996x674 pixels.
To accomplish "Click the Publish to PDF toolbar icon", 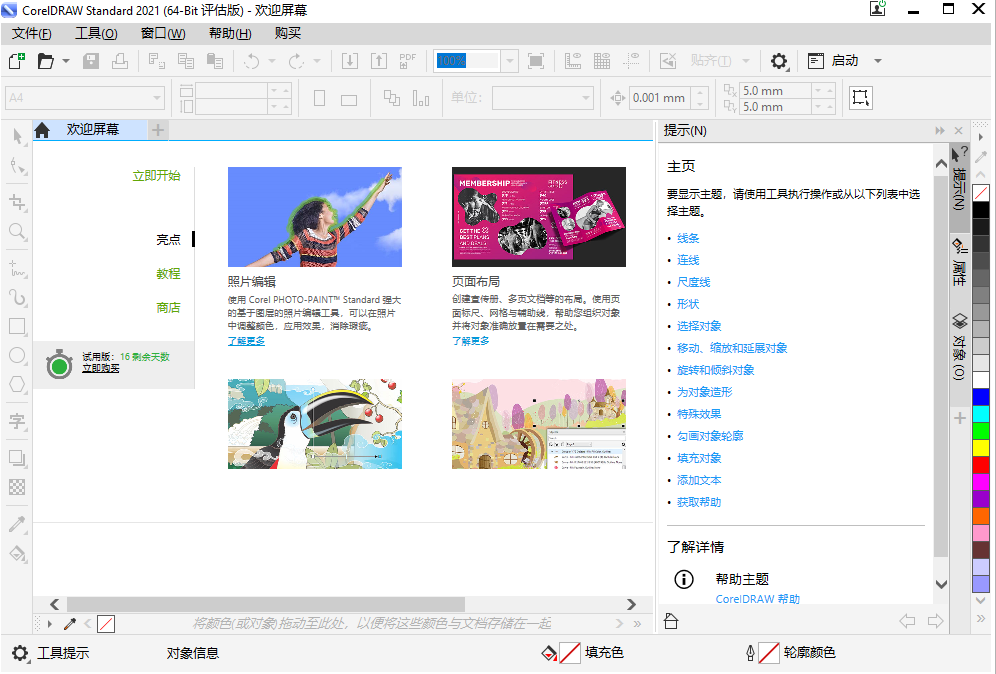I will pyautogui.click(x=407, y=61).
